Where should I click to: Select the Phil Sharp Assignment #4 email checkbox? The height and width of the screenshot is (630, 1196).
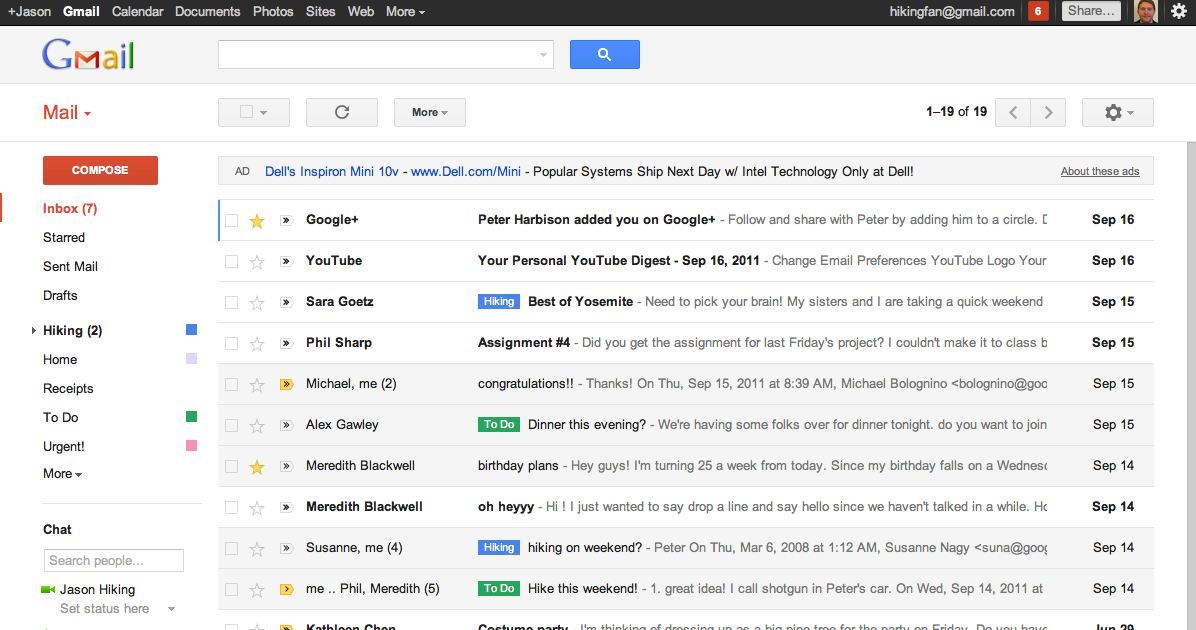click(x=232, y=343)
